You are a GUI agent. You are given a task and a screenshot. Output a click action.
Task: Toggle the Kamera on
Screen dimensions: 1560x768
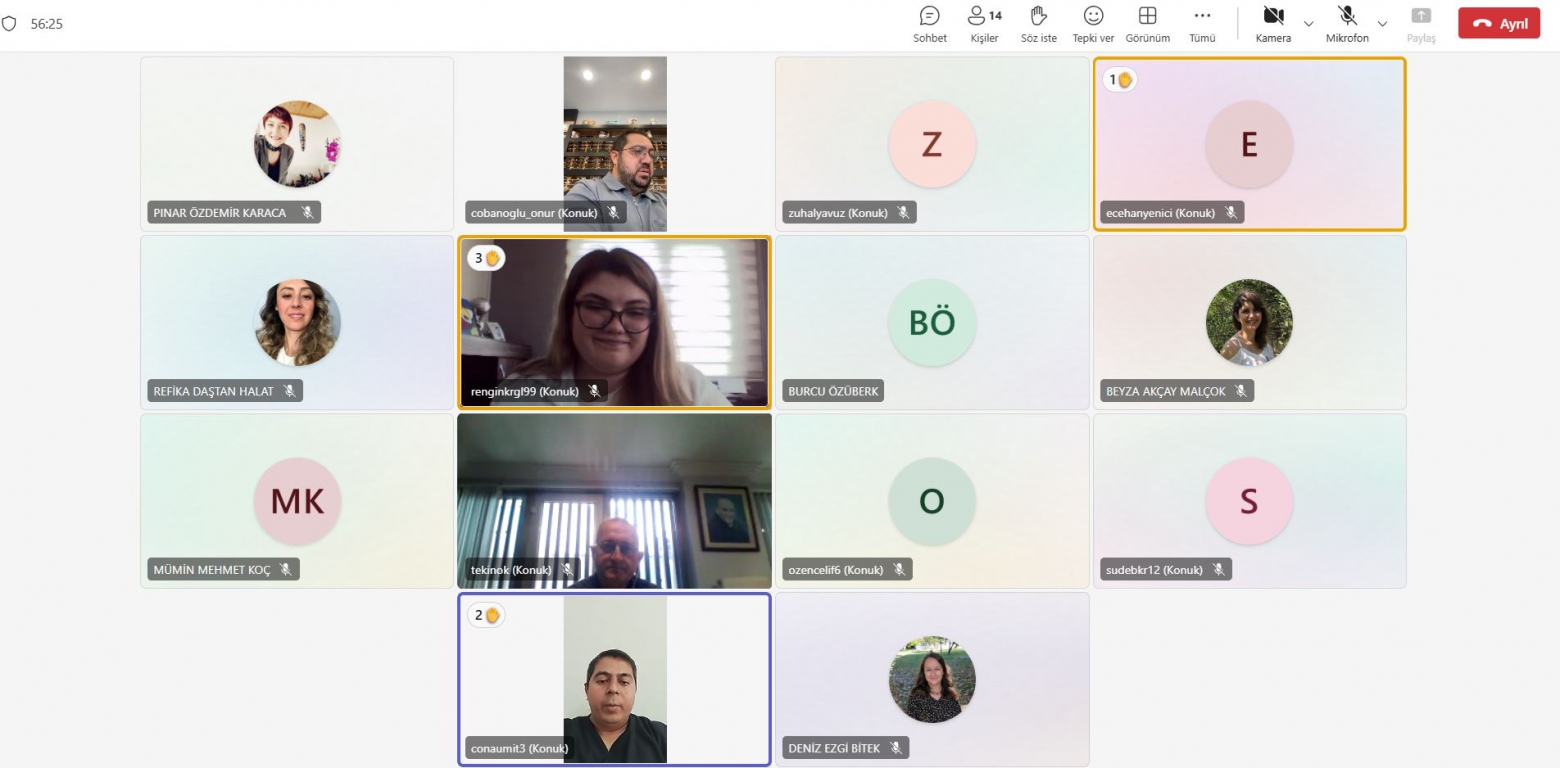(1272, 17)
